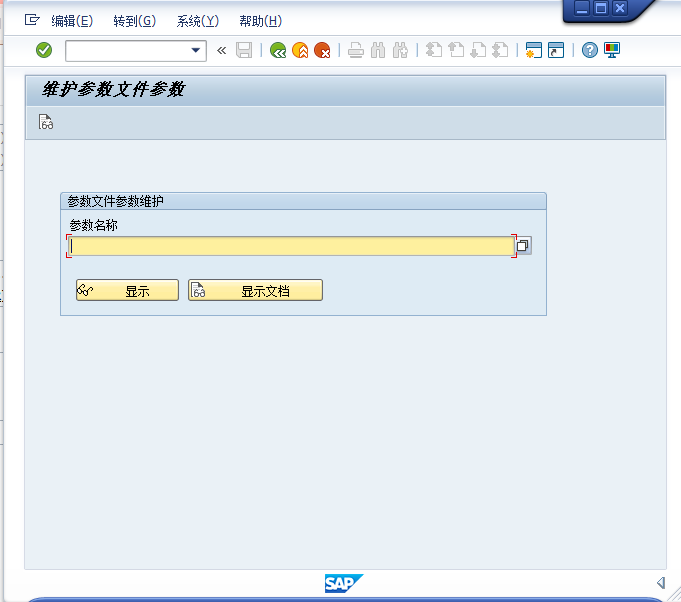Click the green Enter checkmark icon
This screenshot has height=602, width=681.
(x=44, y=50)
